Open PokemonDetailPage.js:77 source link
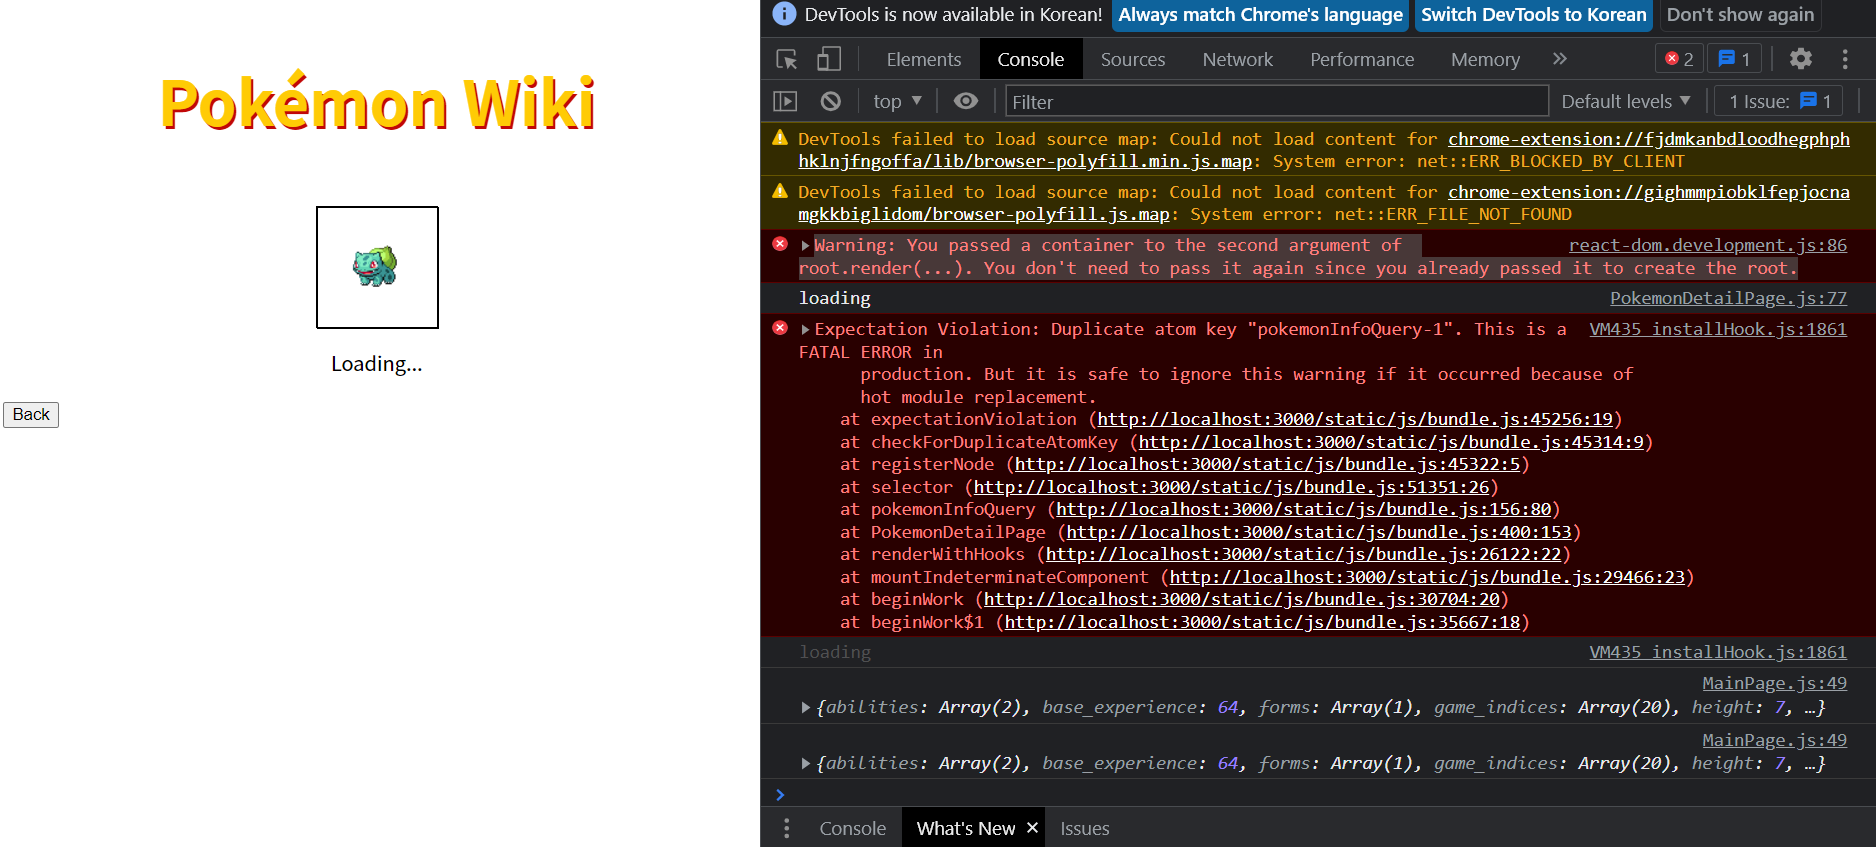 click(x=1728, y=298)
